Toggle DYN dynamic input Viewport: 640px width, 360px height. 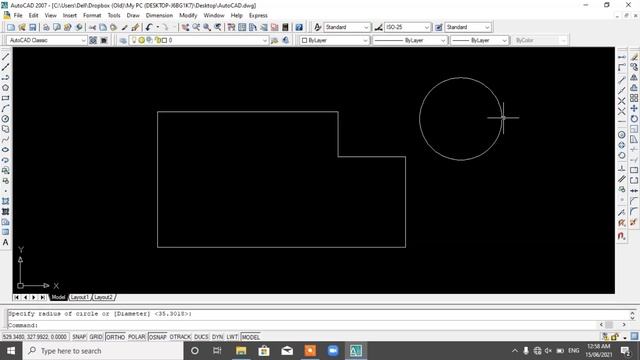(217, 337)
